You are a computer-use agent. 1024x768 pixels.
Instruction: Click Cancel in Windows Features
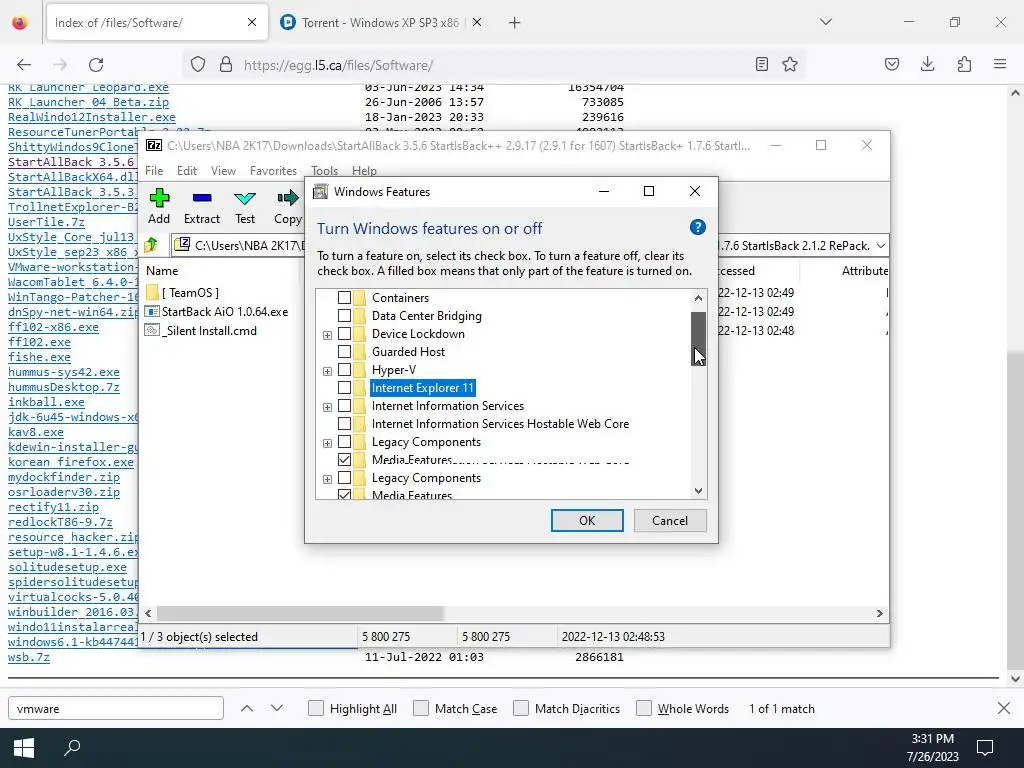pyautogui.click(x=670, y=520)
